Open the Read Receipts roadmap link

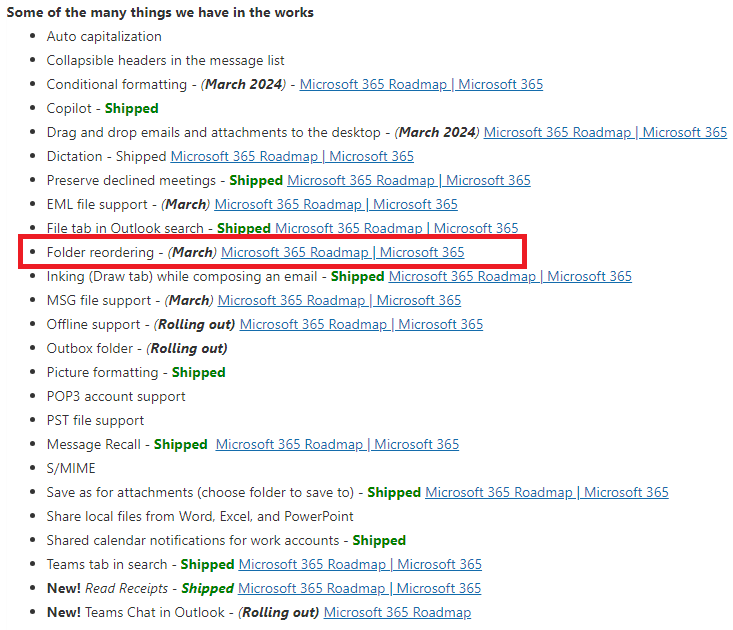pyautogui.click(x=359, y=588)
